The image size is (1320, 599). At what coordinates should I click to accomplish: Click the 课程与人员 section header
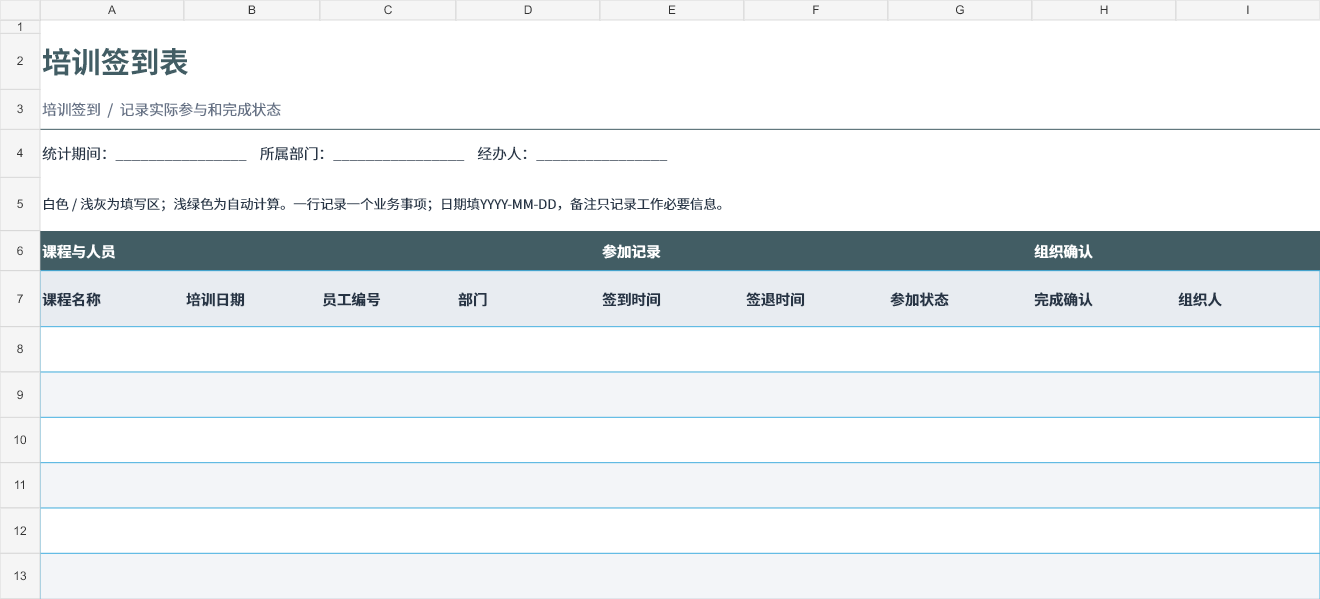pos(79,252)
